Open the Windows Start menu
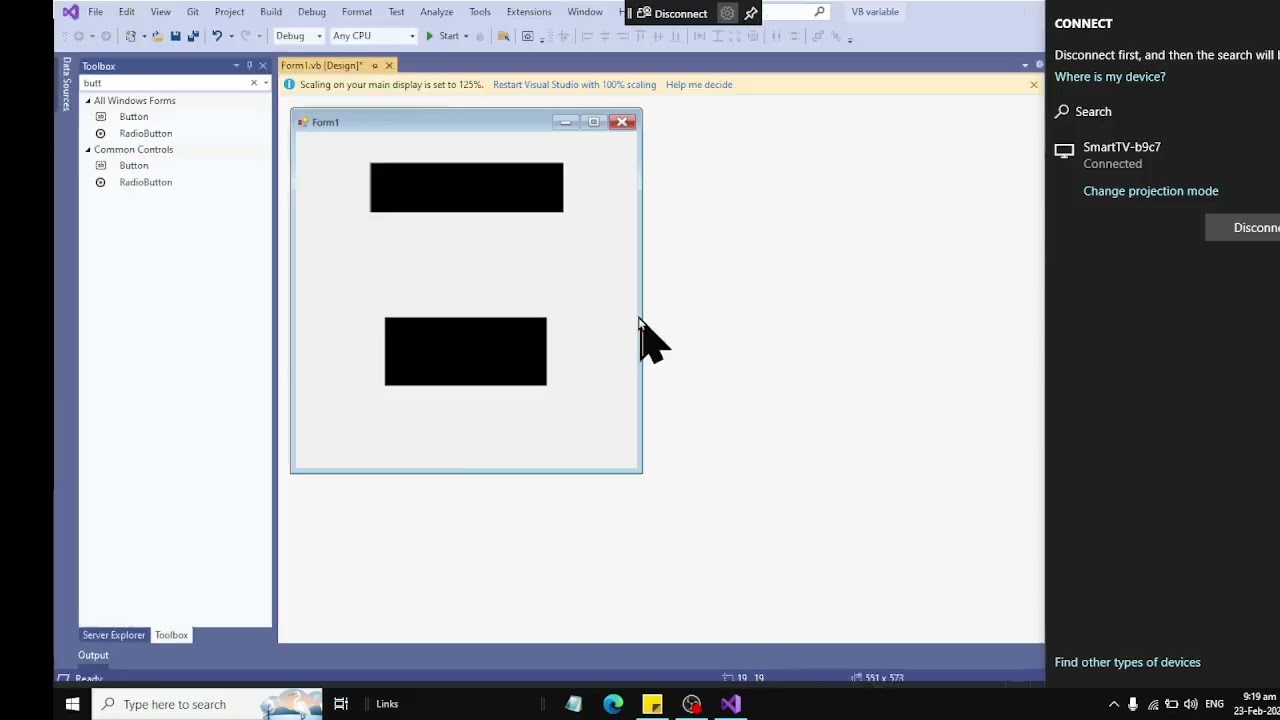1280x720 pixels. 72,704
